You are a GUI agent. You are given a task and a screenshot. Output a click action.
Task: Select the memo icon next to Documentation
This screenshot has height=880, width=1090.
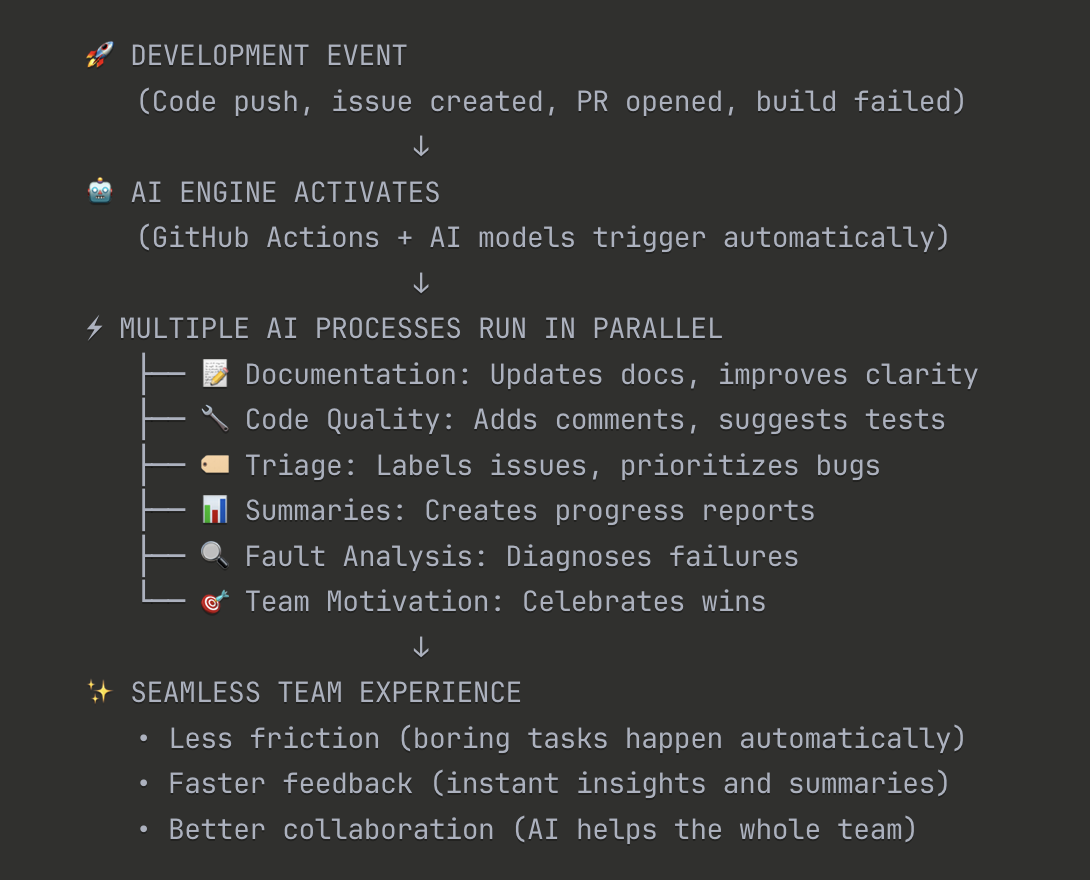(215, 374)
